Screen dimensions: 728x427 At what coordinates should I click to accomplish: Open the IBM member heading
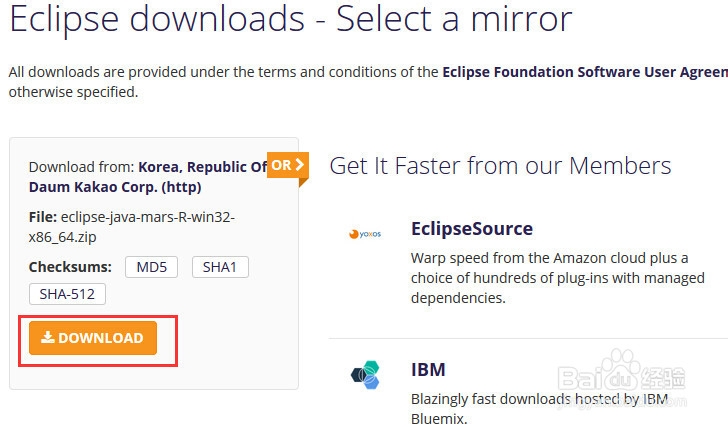coord(428,370)
